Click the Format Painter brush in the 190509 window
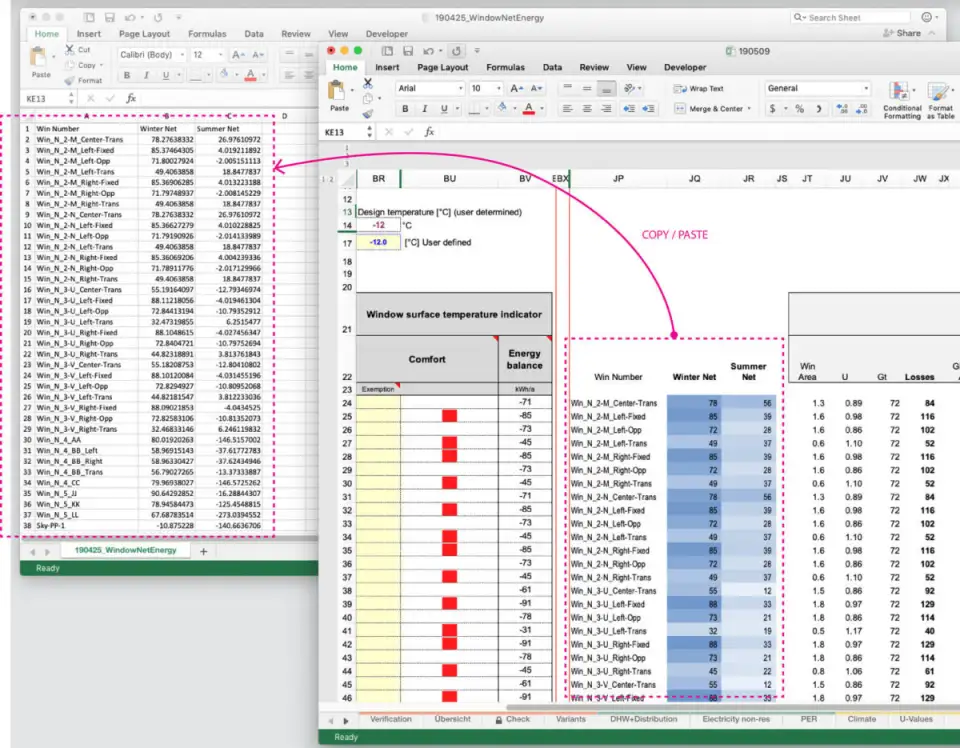960x748 pixels. [x=368, y=114]
